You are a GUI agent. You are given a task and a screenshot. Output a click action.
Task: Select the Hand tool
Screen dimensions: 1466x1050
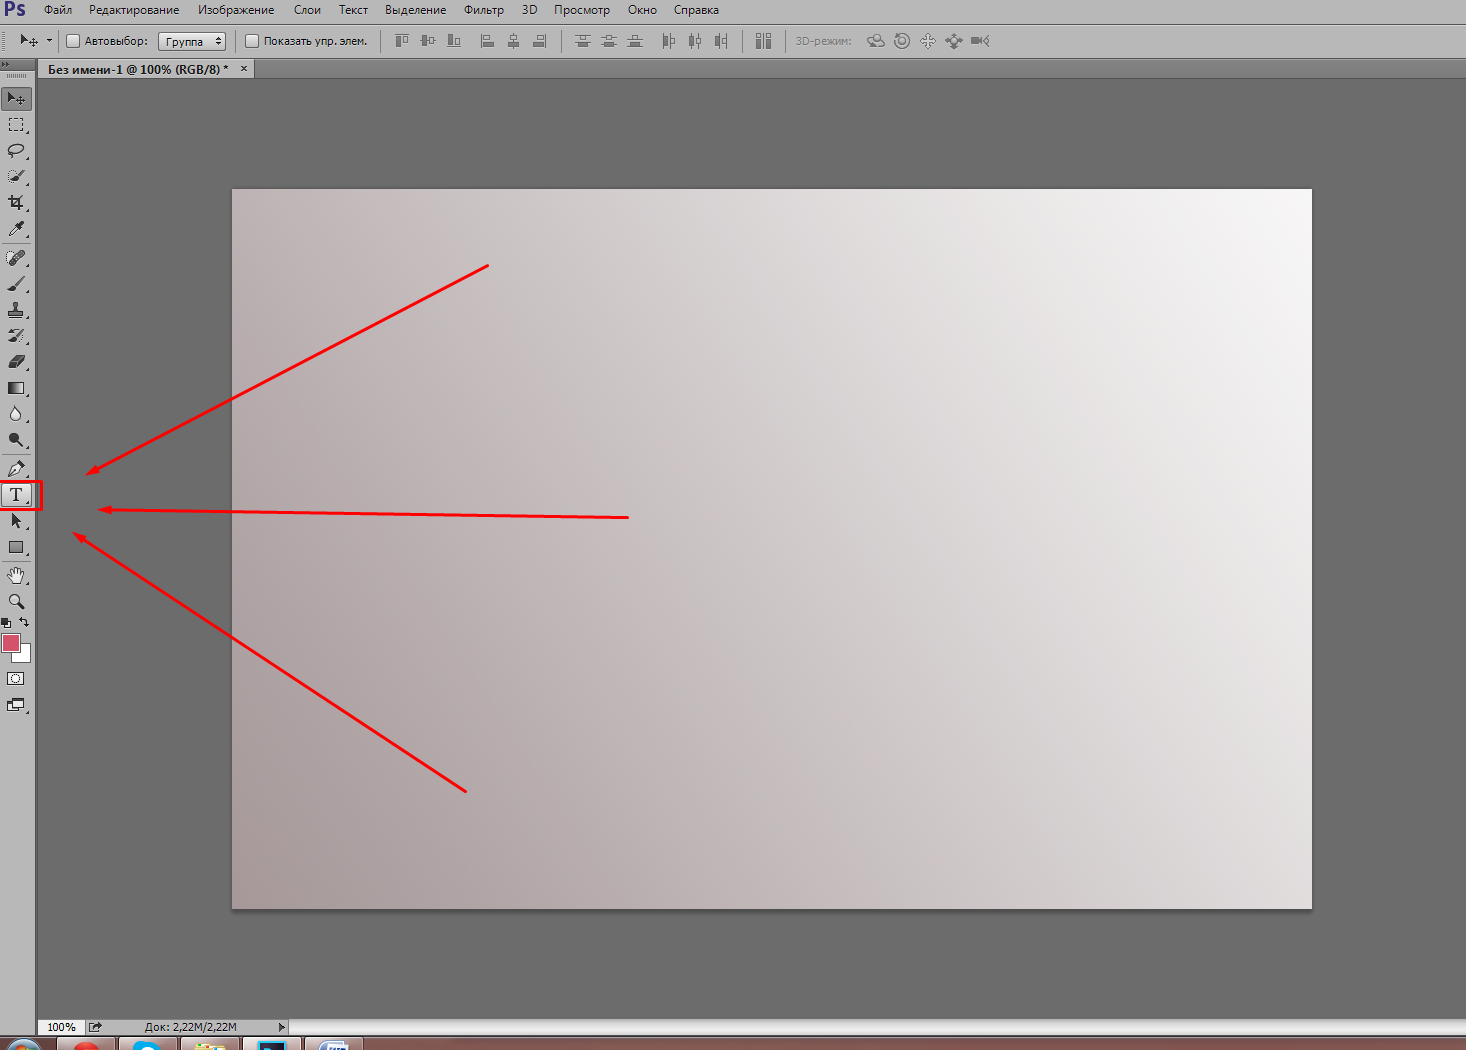(17, 576)
